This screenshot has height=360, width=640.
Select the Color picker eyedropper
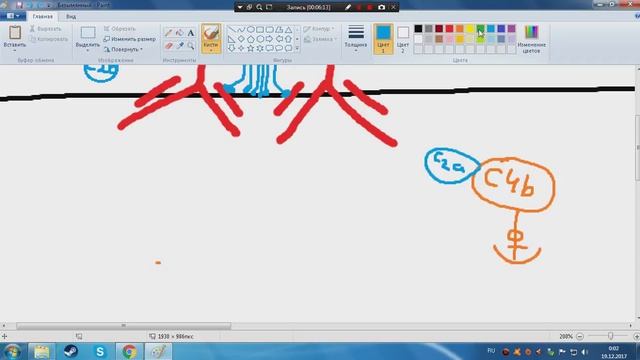pos(180,46)
